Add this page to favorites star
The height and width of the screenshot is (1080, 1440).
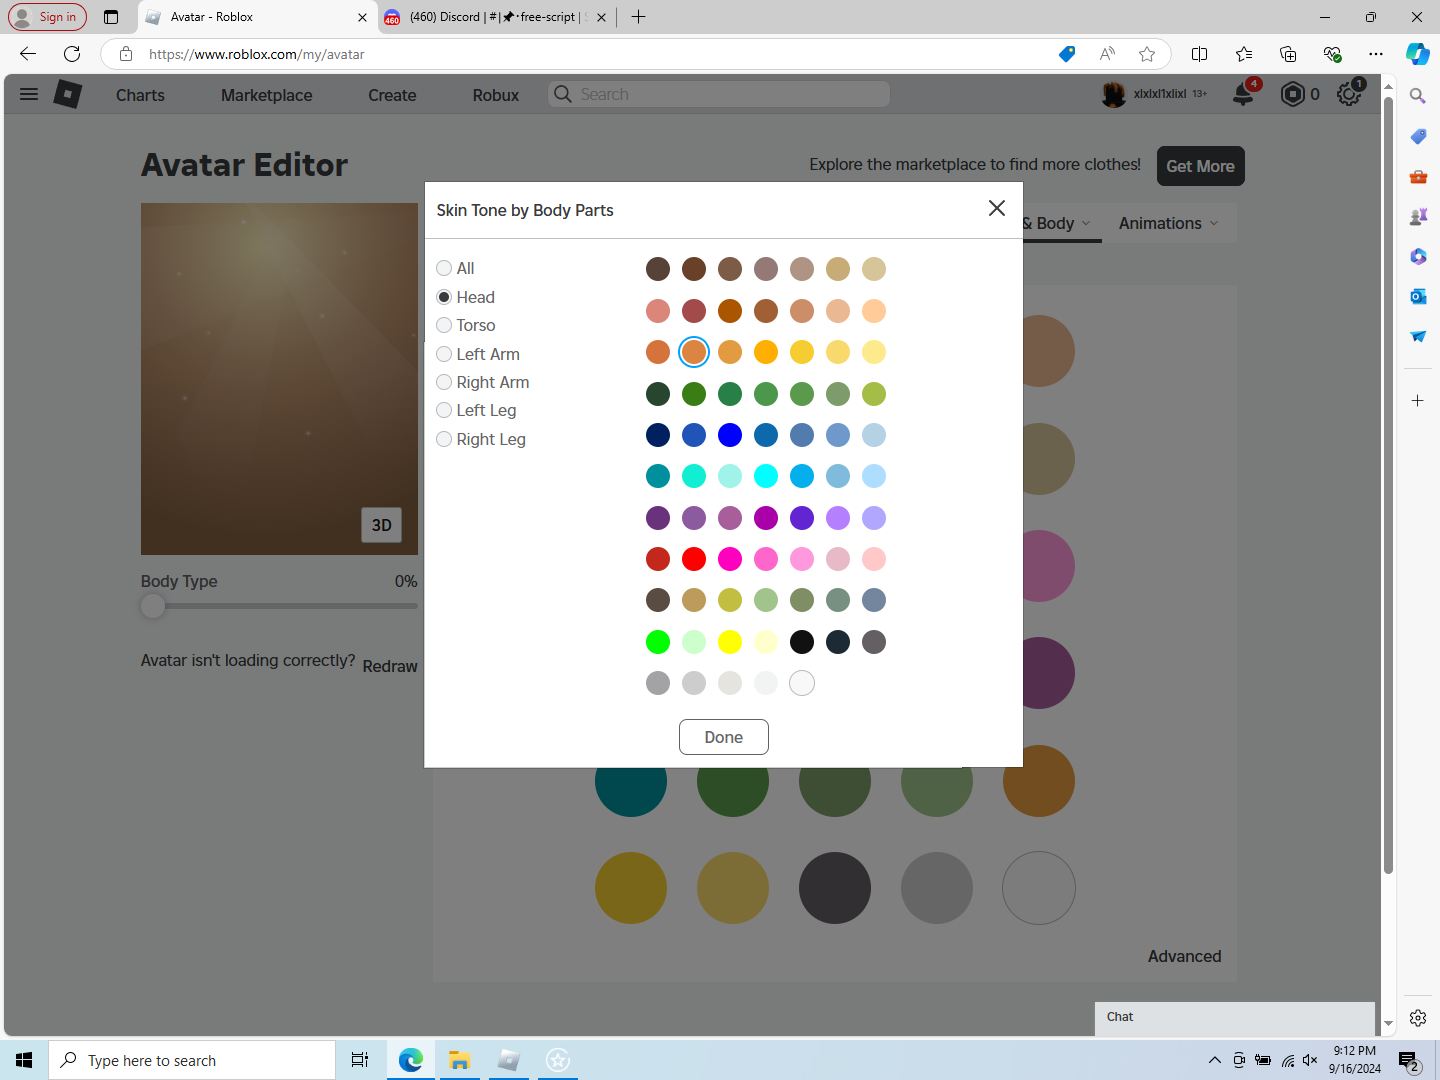[1147, 54]
